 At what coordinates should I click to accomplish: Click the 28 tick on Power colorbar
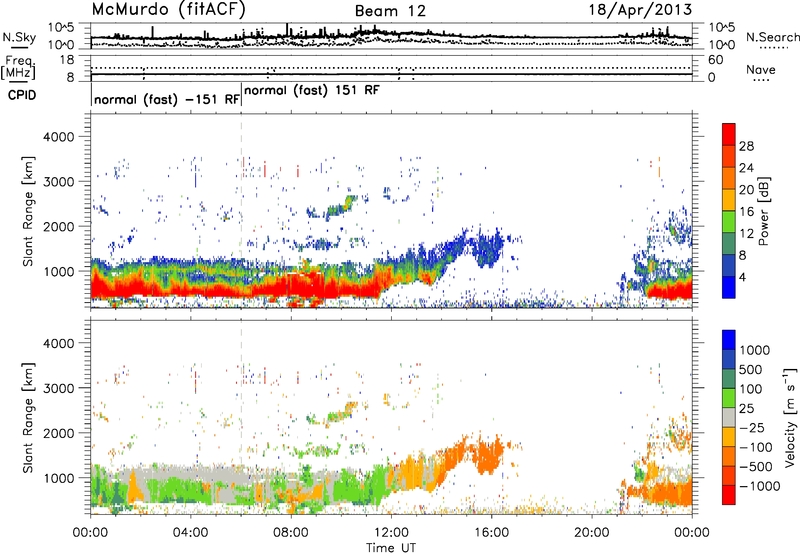click(x=746, y=146)
